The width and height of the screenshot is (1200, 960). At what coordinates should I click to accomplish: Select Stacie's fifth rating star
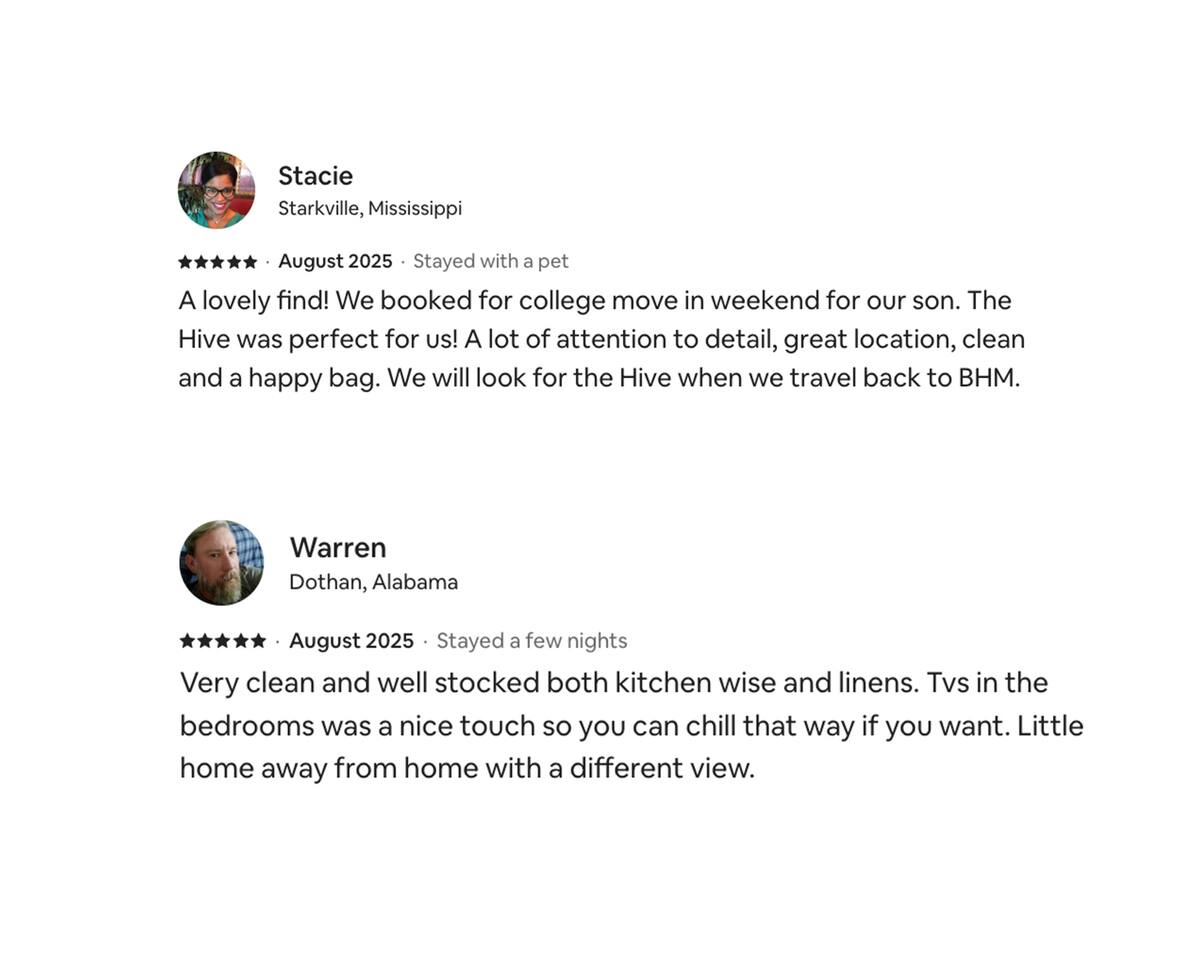coord(249,262)
